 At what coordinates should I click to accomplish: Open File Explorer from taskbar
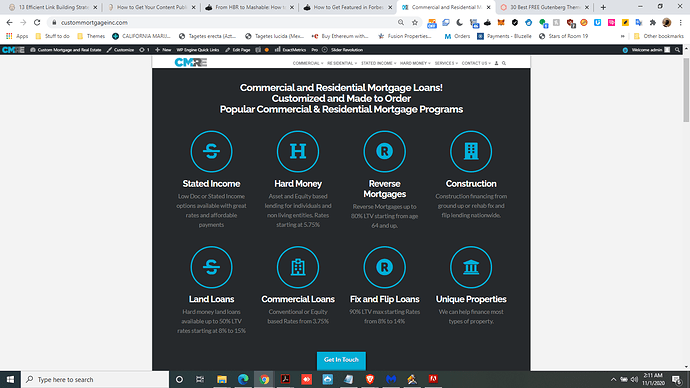(x=222, y=379)
